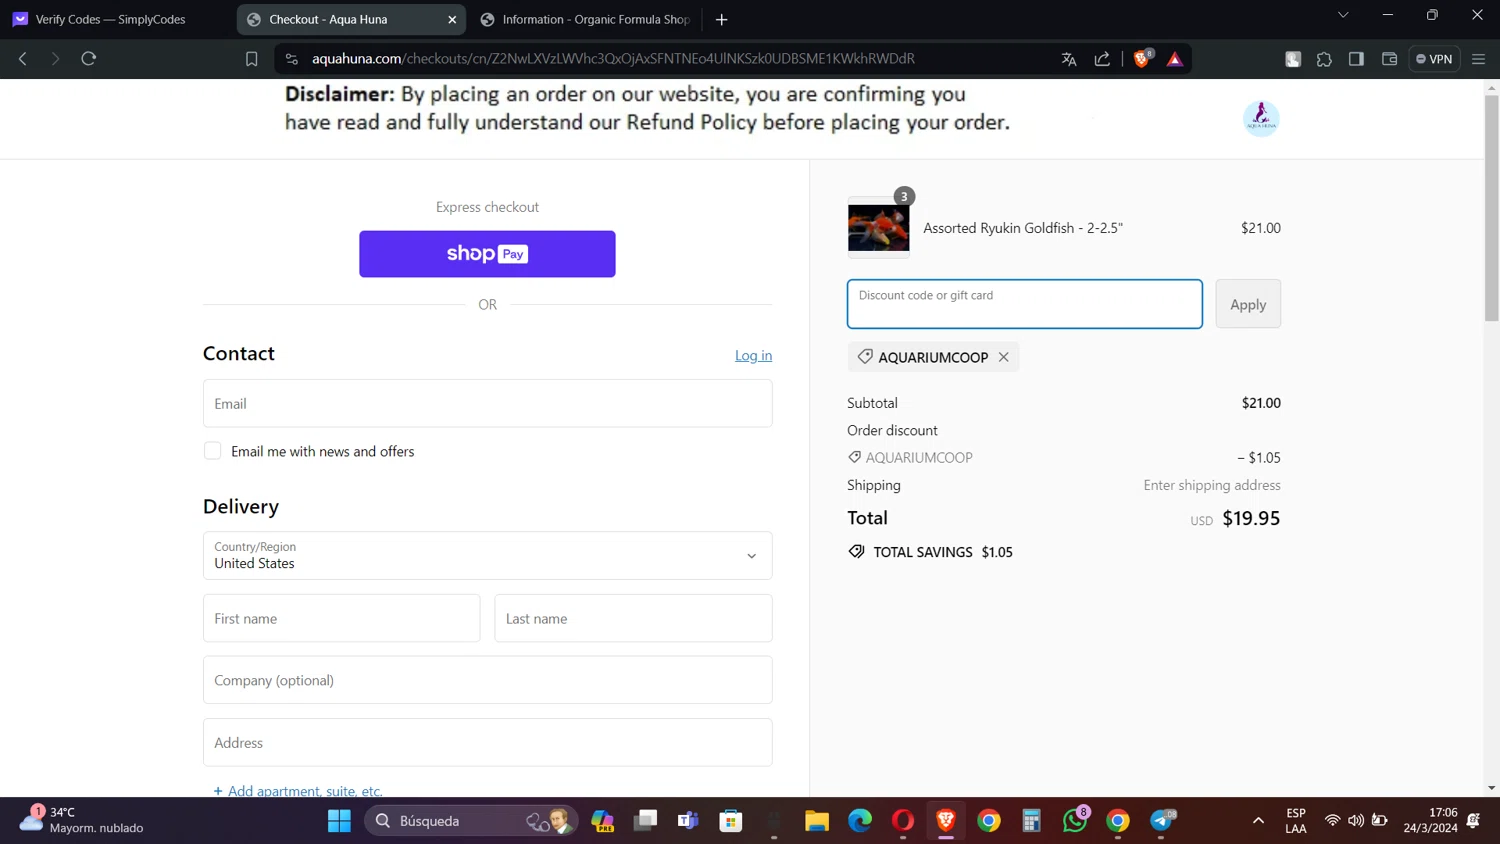This screenshot has width=1500, height=844.
Task: Check Email me with news and offers
Action: 213,451
